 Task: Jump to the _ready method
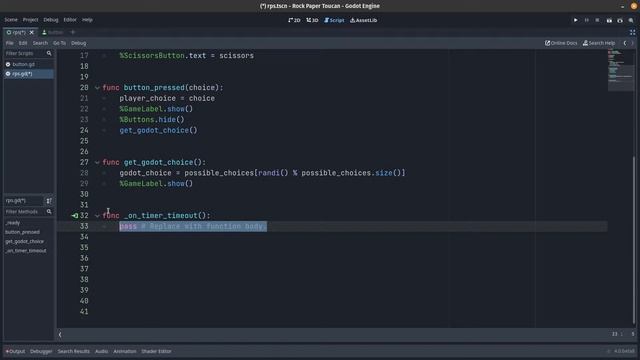click(x=13, y=223)
